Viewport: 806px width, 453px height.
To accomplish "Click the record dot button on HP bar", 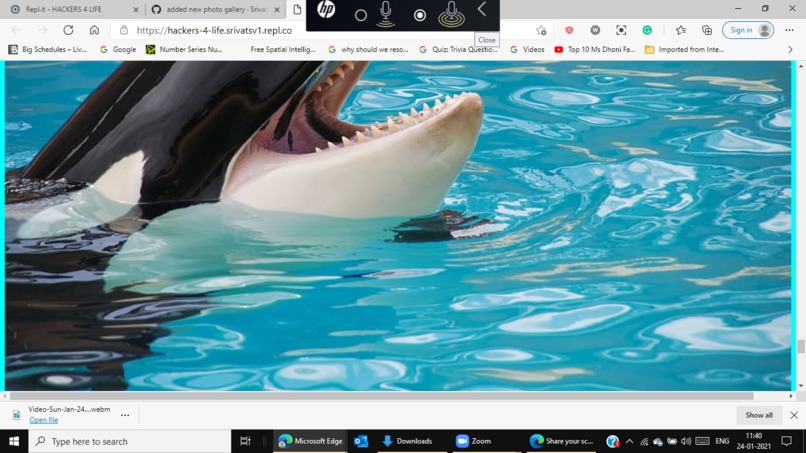I will click(420, 15).
